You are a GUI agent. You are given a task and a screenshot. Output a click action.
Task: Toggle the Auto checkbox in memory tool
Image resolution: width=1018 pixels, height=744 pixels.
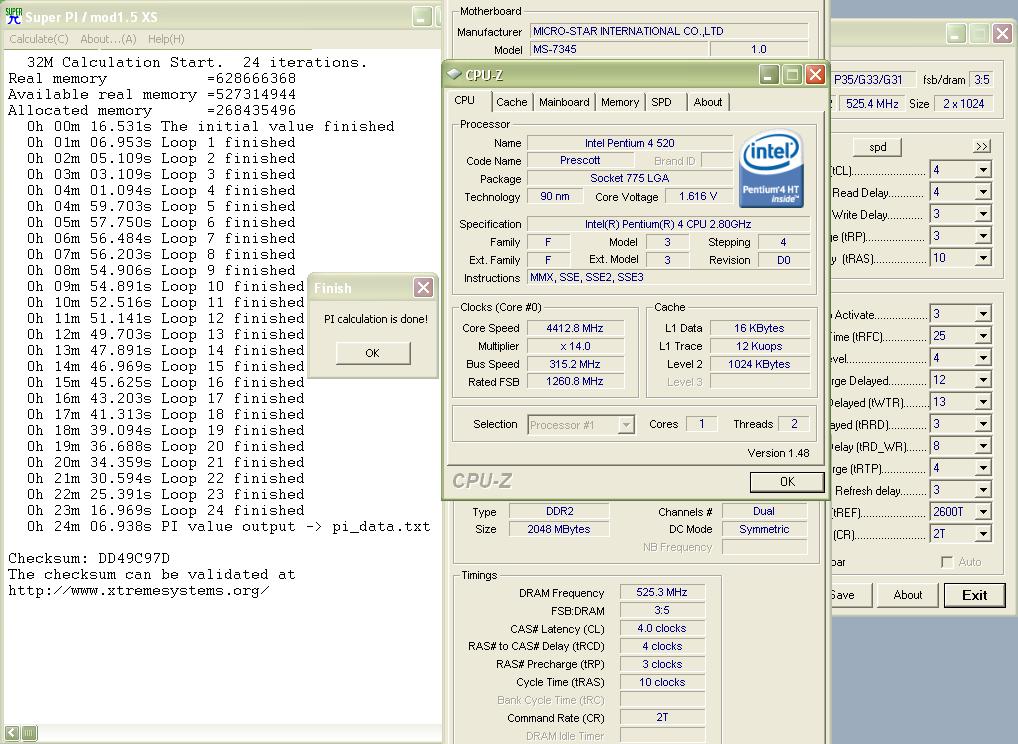[x=947, y=562]
